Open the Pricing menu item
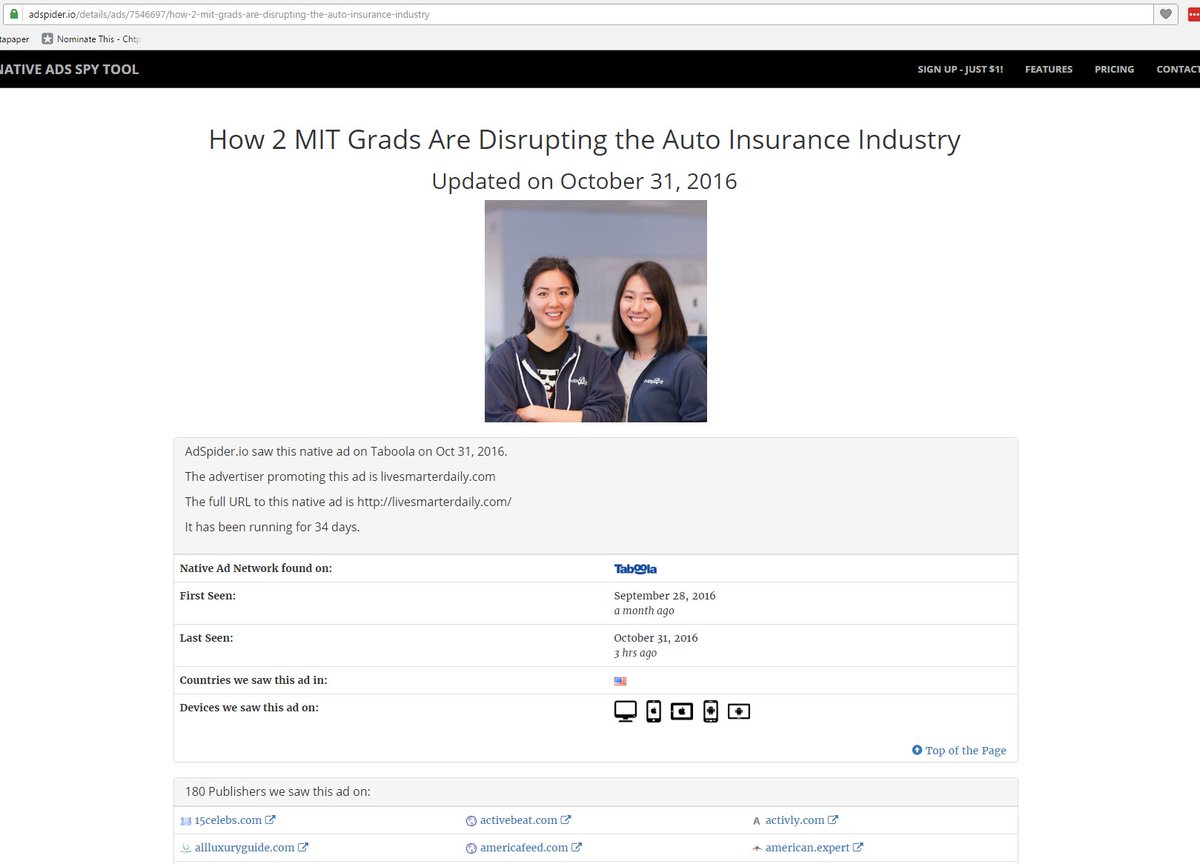Screen dimensions: 1200x864 click(x=1114, y=69)
